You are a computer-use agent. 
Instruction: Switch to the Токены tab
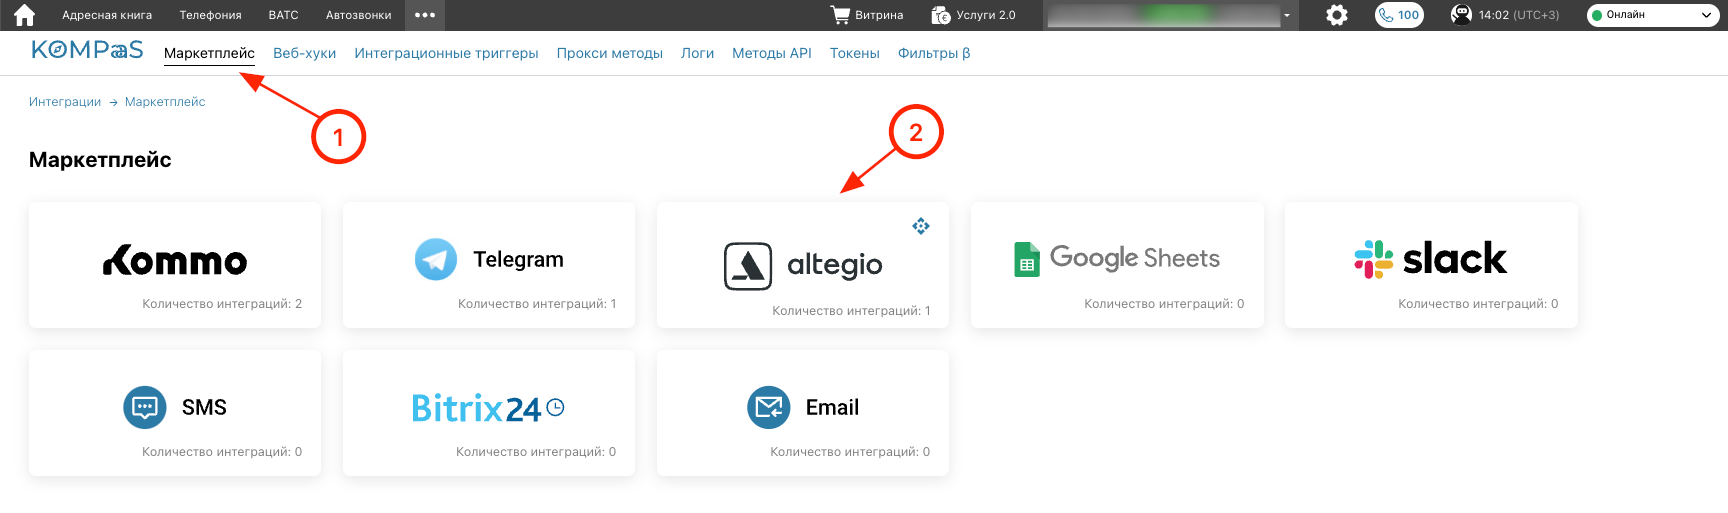[x=854, y=54]
